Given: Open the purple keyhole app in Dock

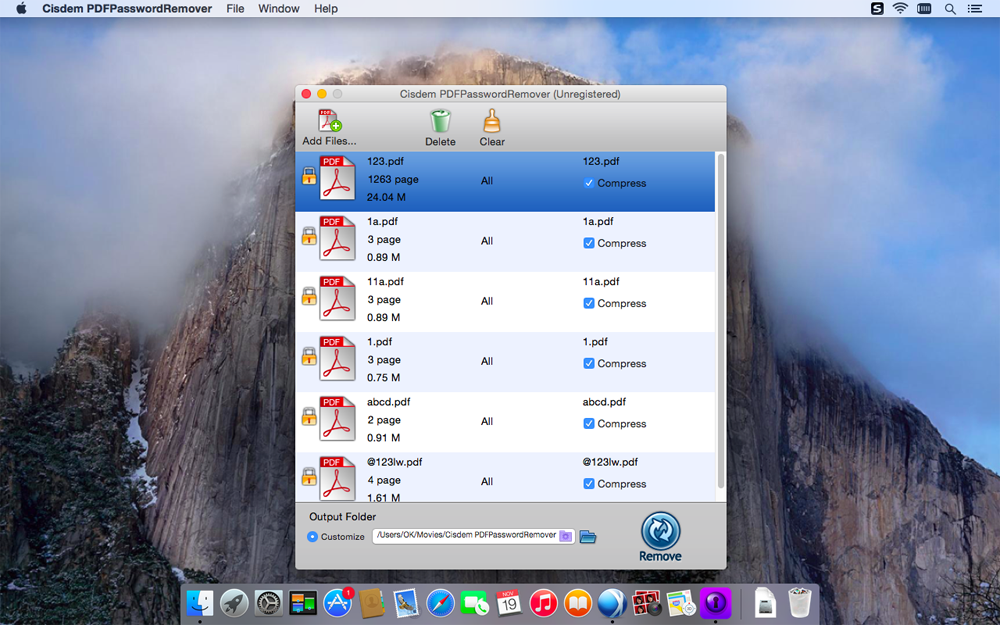Looking at the screenshot, I should click(715, 603).
